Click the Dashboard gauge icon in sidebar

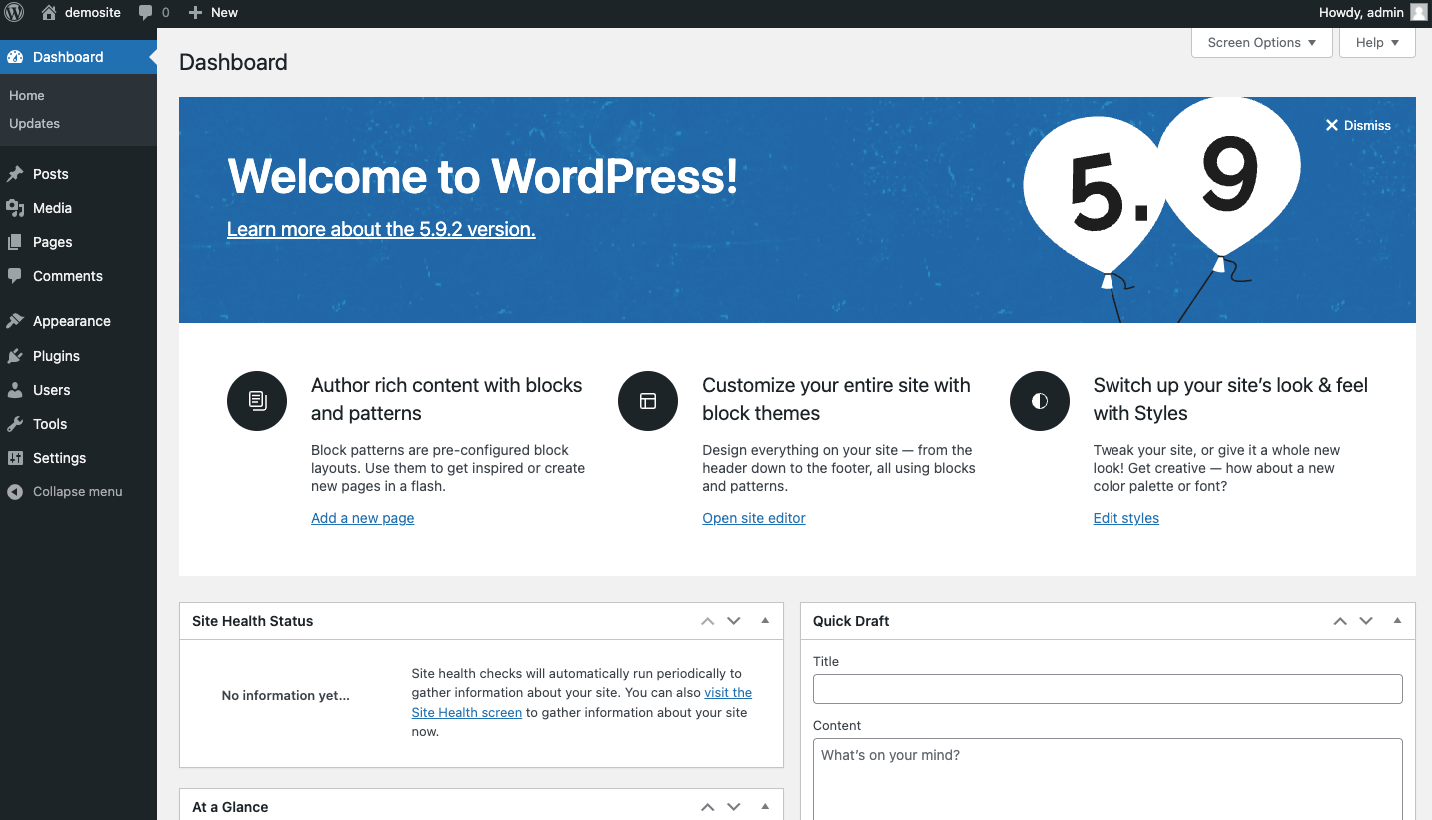click(x=15, y=57)
